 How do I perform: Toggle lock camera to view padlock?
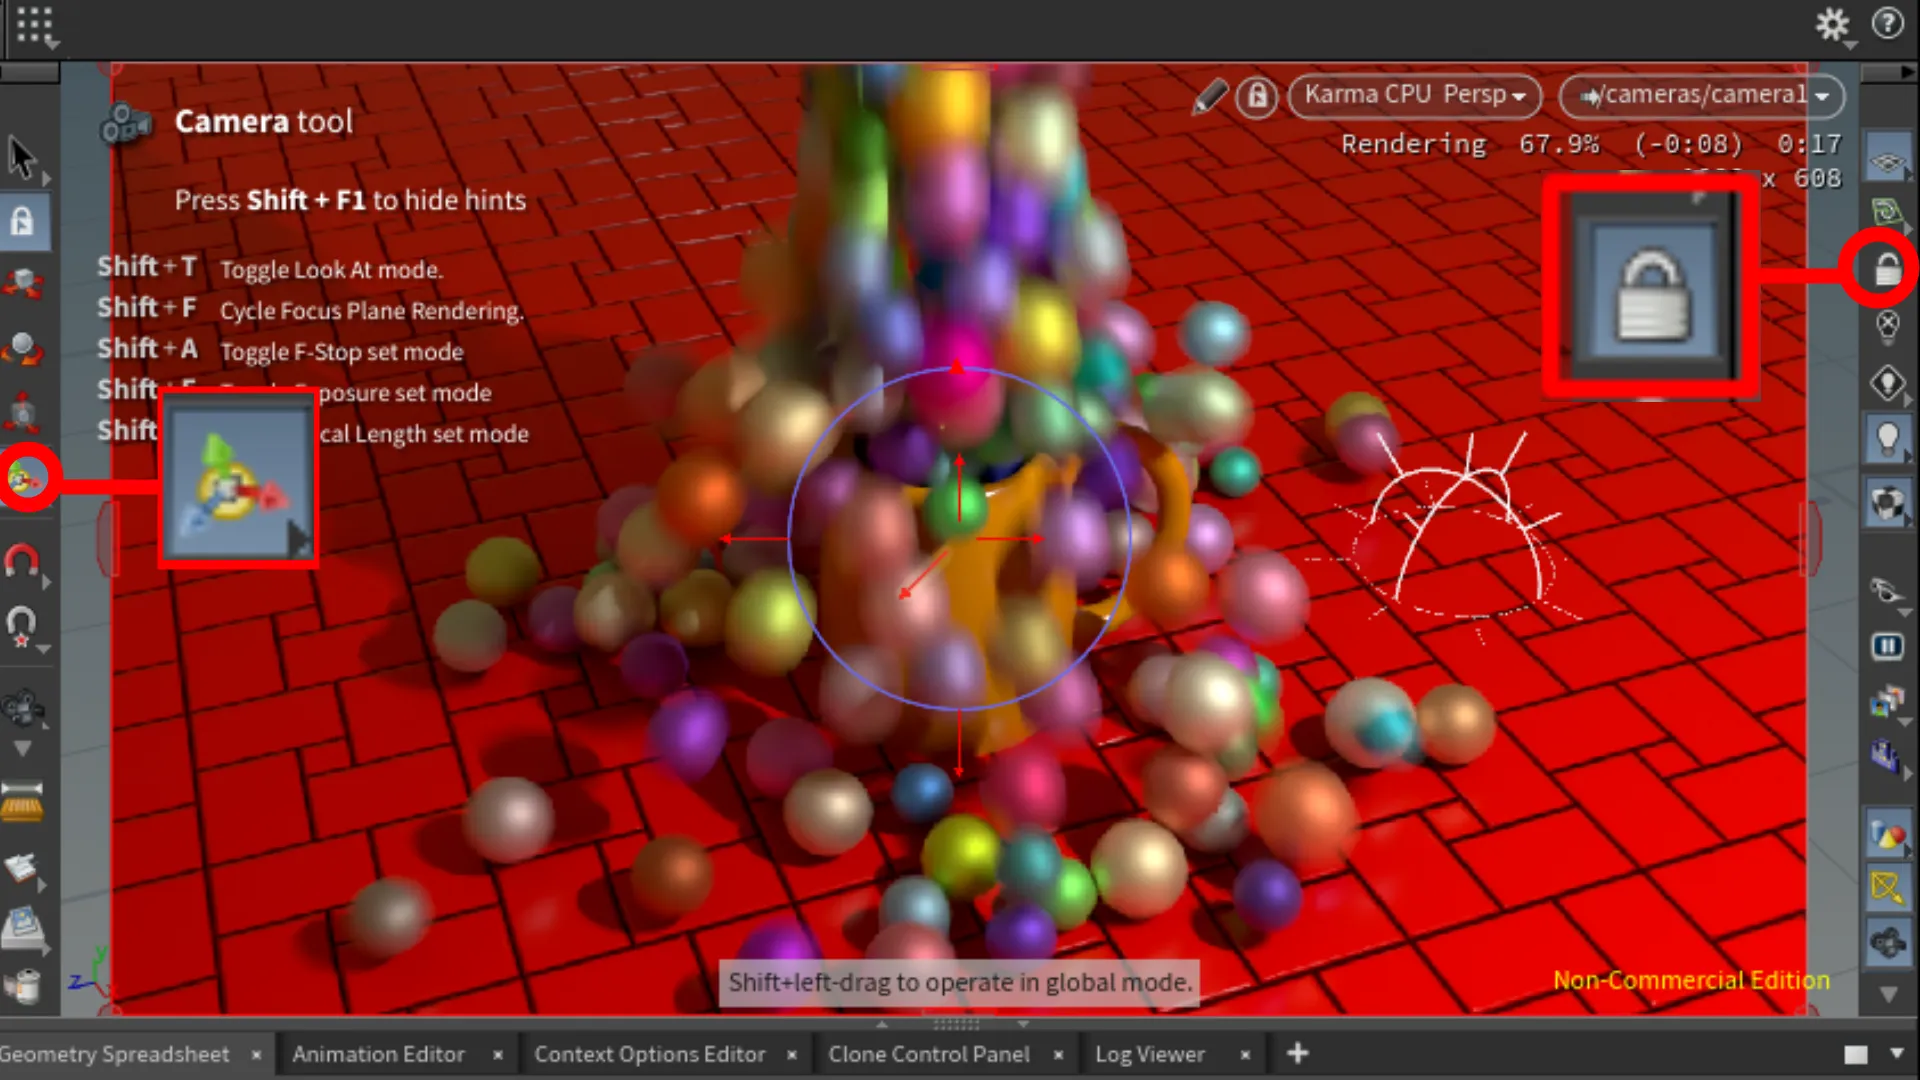(x=1886, y=268)
